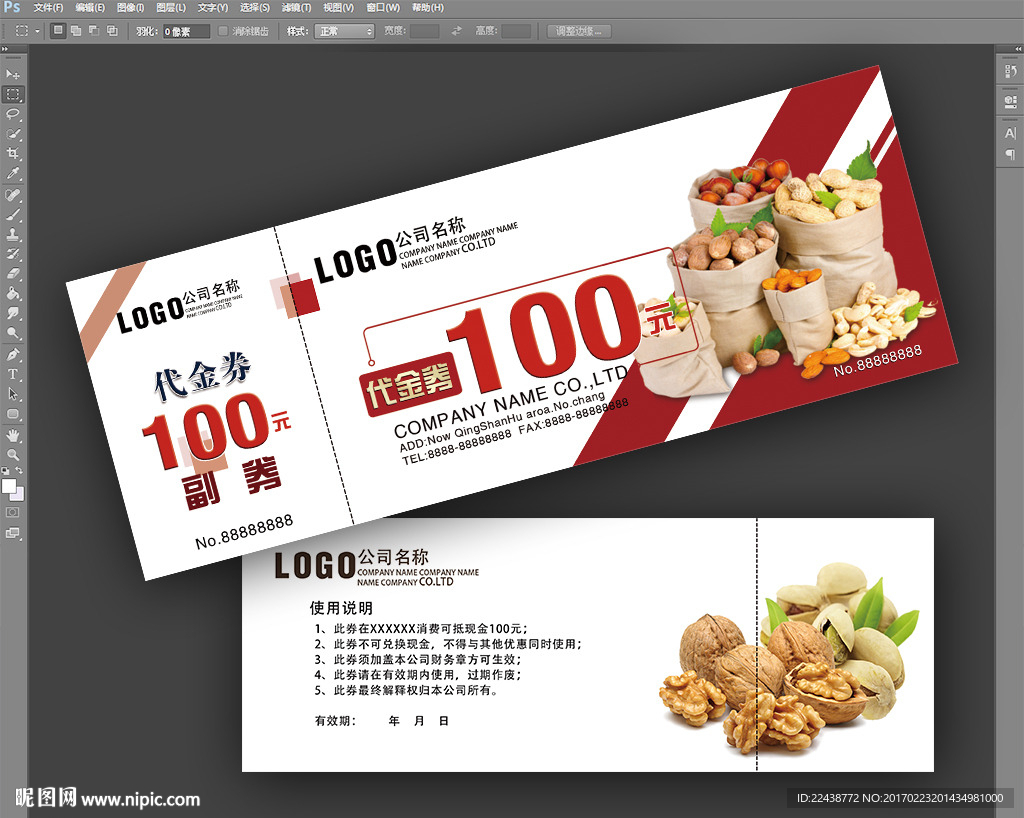Select the Quick Selection tool
This screenshot has height=818, width=1024.
12,134
